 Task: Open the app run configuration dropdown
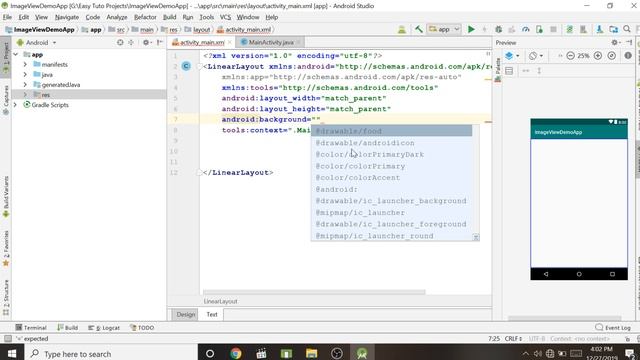444,29
